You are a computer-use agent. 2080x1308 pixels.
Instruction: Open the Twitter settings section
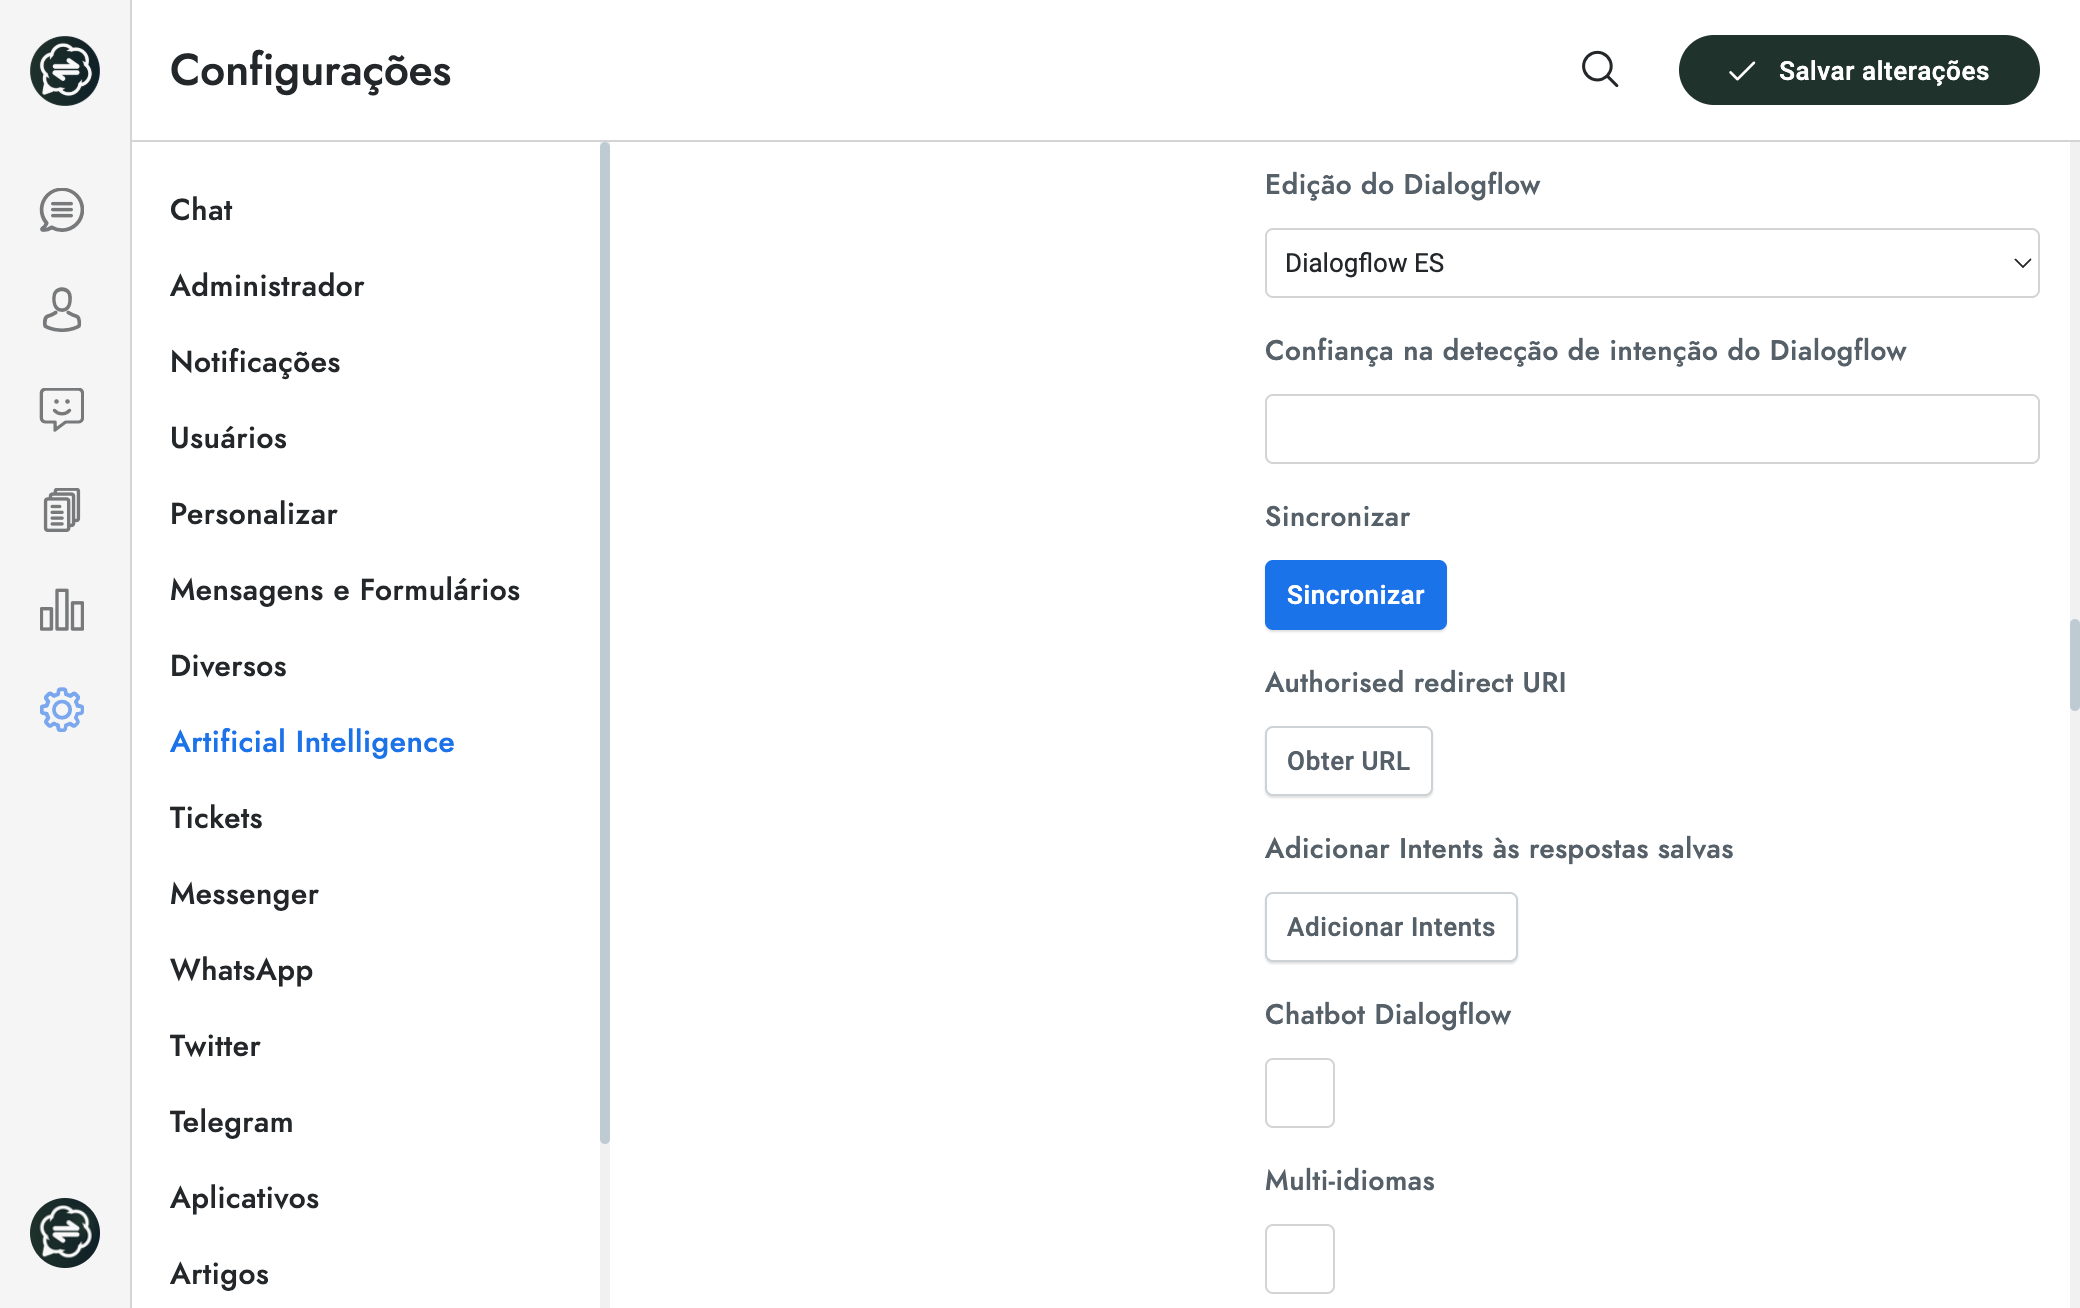coord(215,1046)
